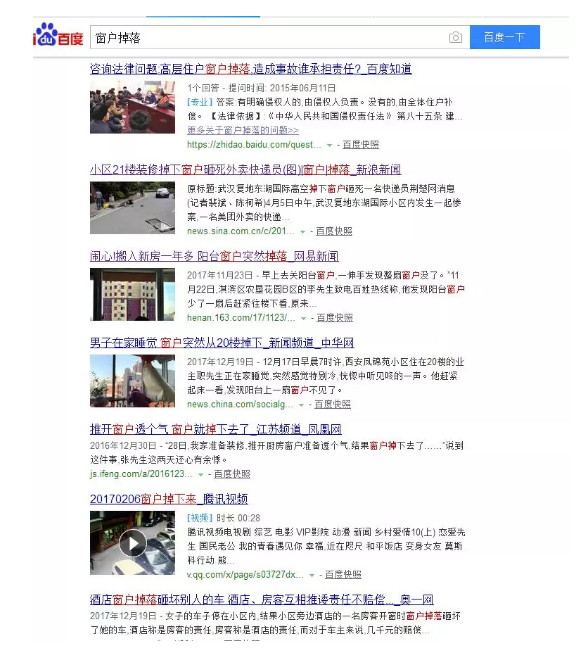Open the 凤凰网 江苏频道 result title

pyautogui.click(x=216, y=429)
